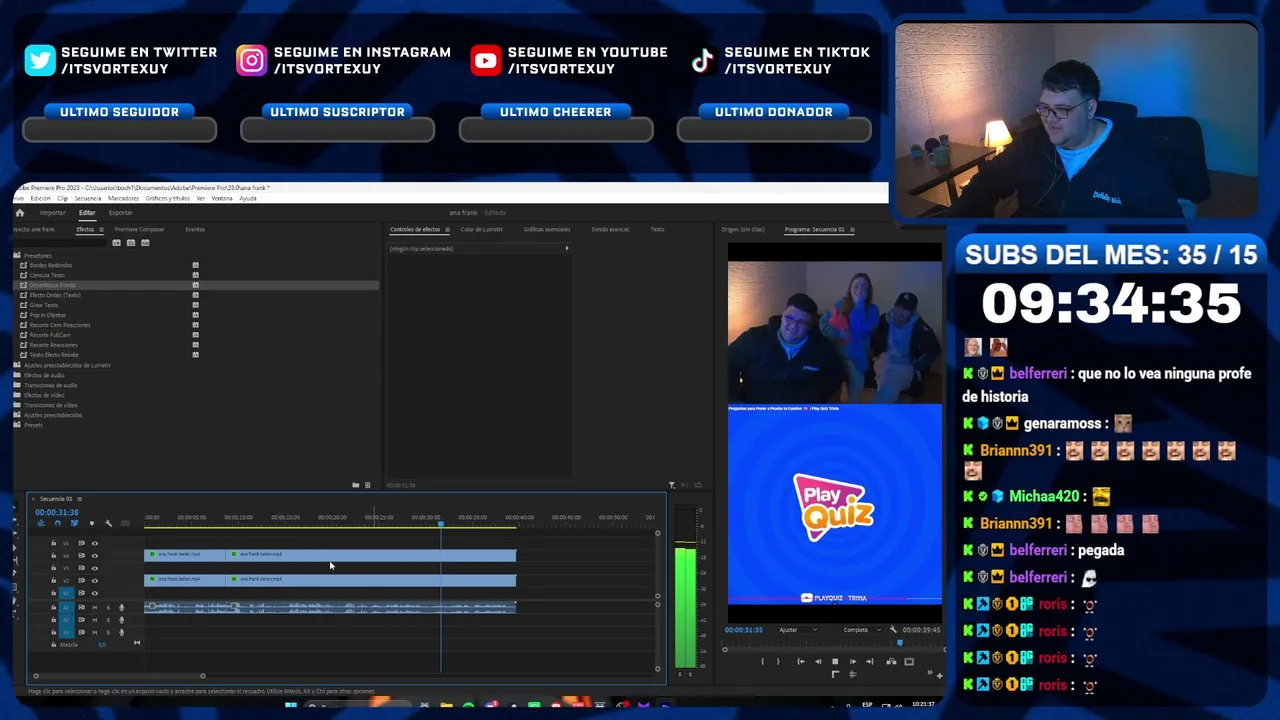Mute audio track A1

[x=95, y=607]
